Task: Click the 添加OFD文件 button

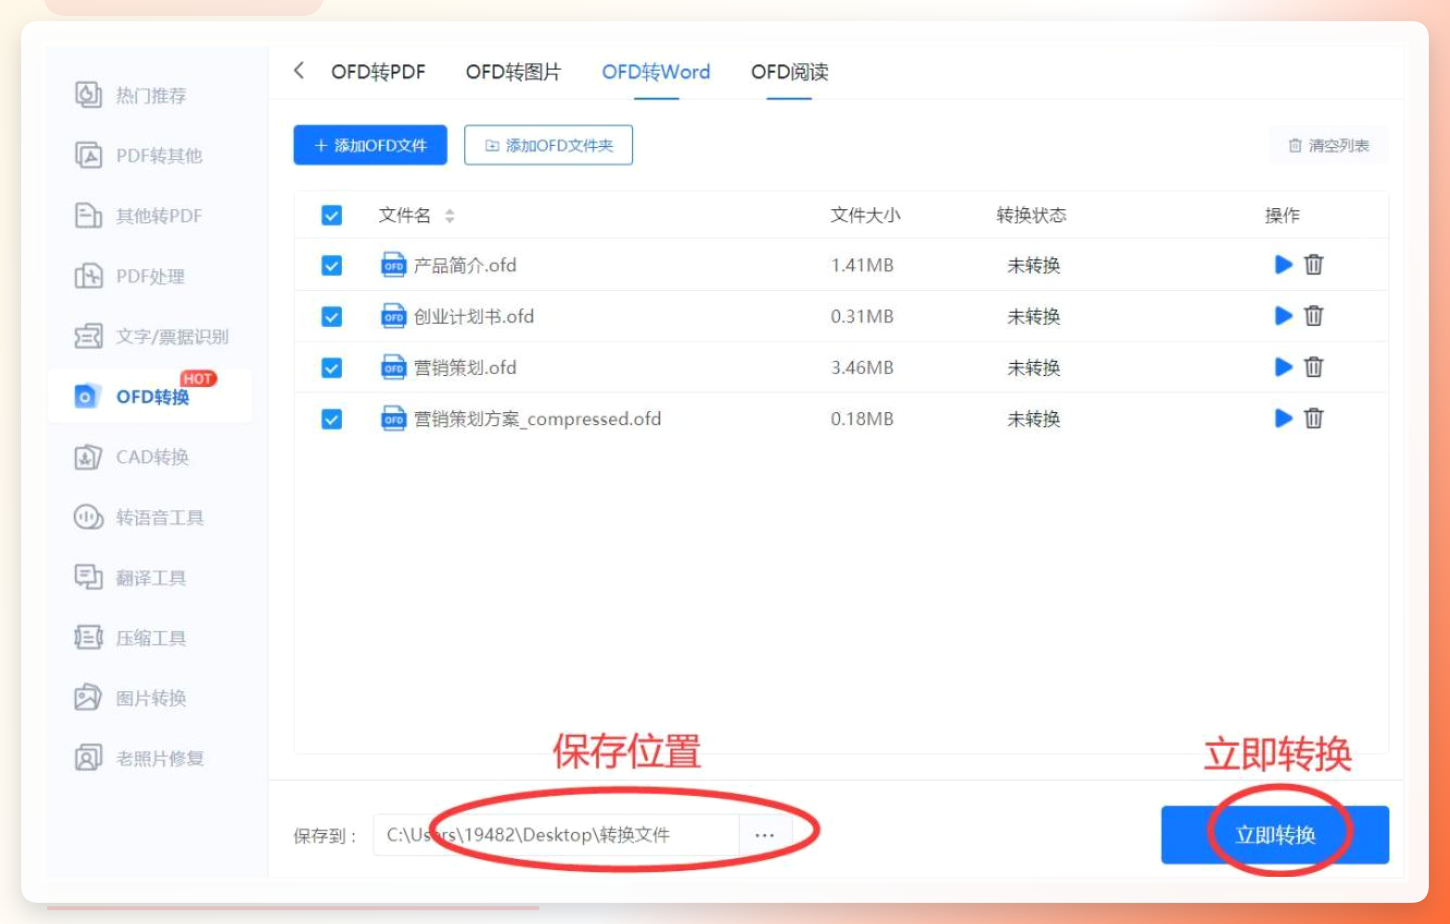Action: tap(370, 145)
